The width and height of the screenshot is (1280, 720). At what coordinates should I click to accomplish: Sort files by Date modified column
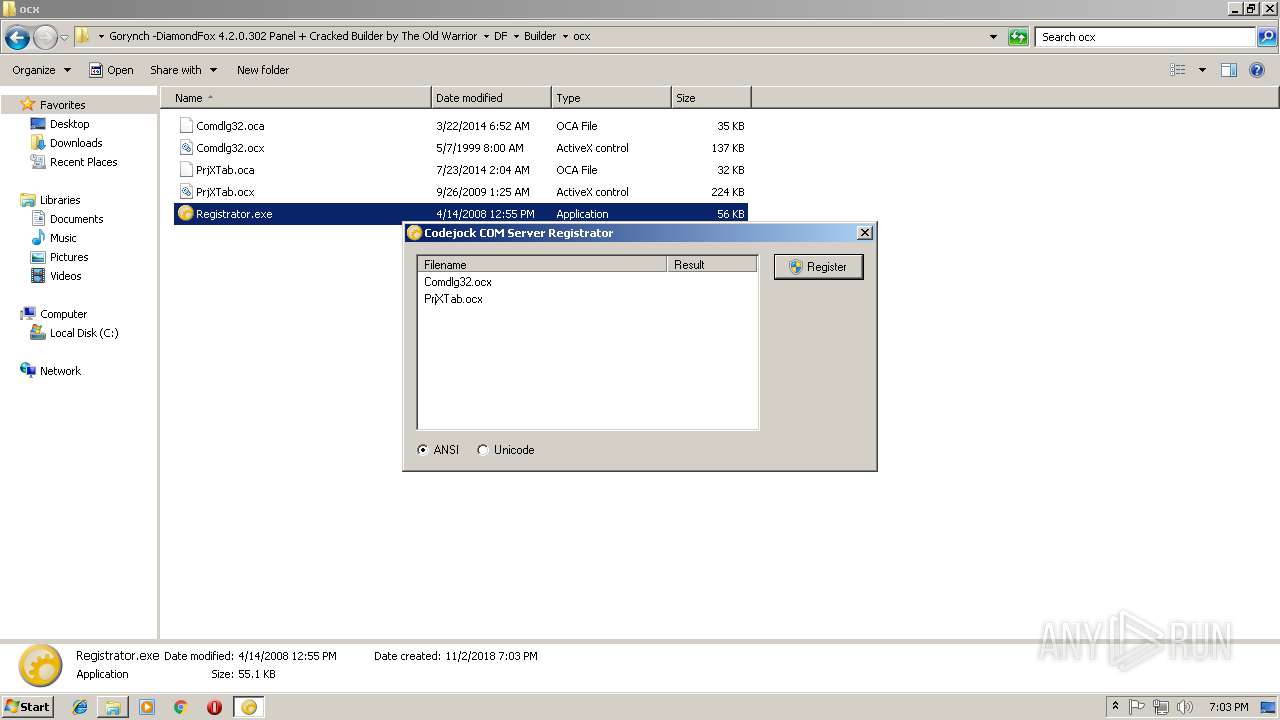tap(491, 98)
